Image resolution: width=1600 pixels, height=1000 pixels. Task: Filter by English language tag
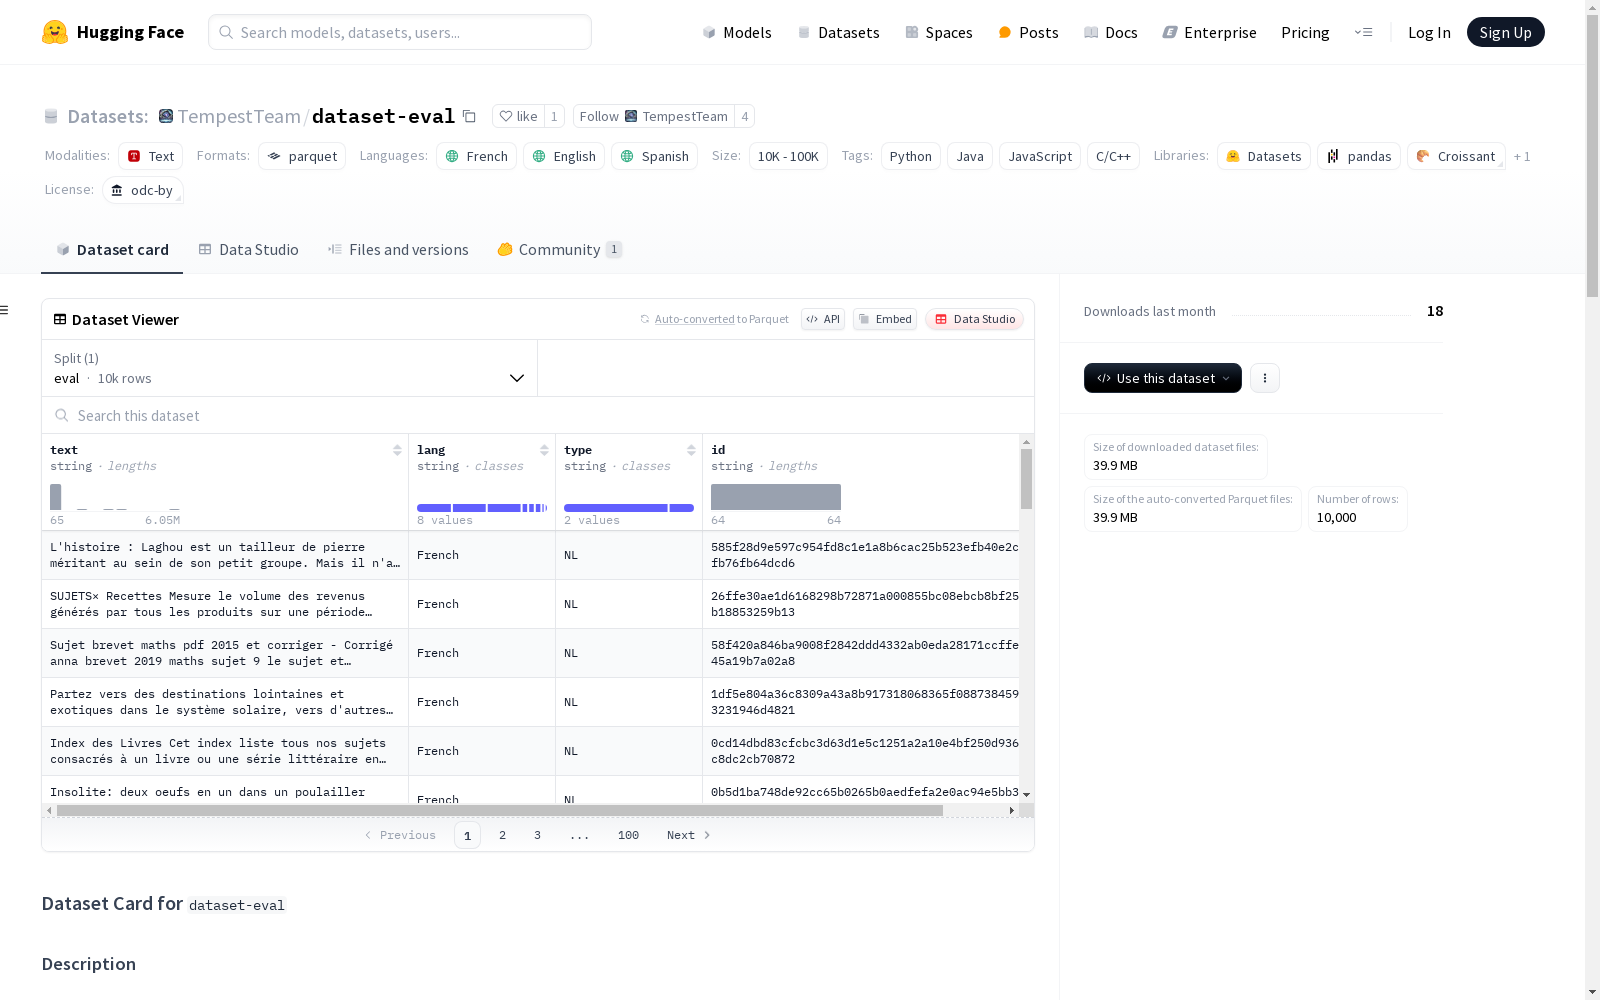564,156
